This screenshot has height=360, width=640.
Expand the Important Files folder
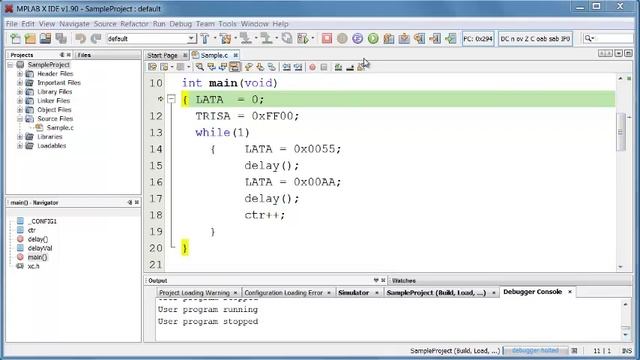(20, 83)
